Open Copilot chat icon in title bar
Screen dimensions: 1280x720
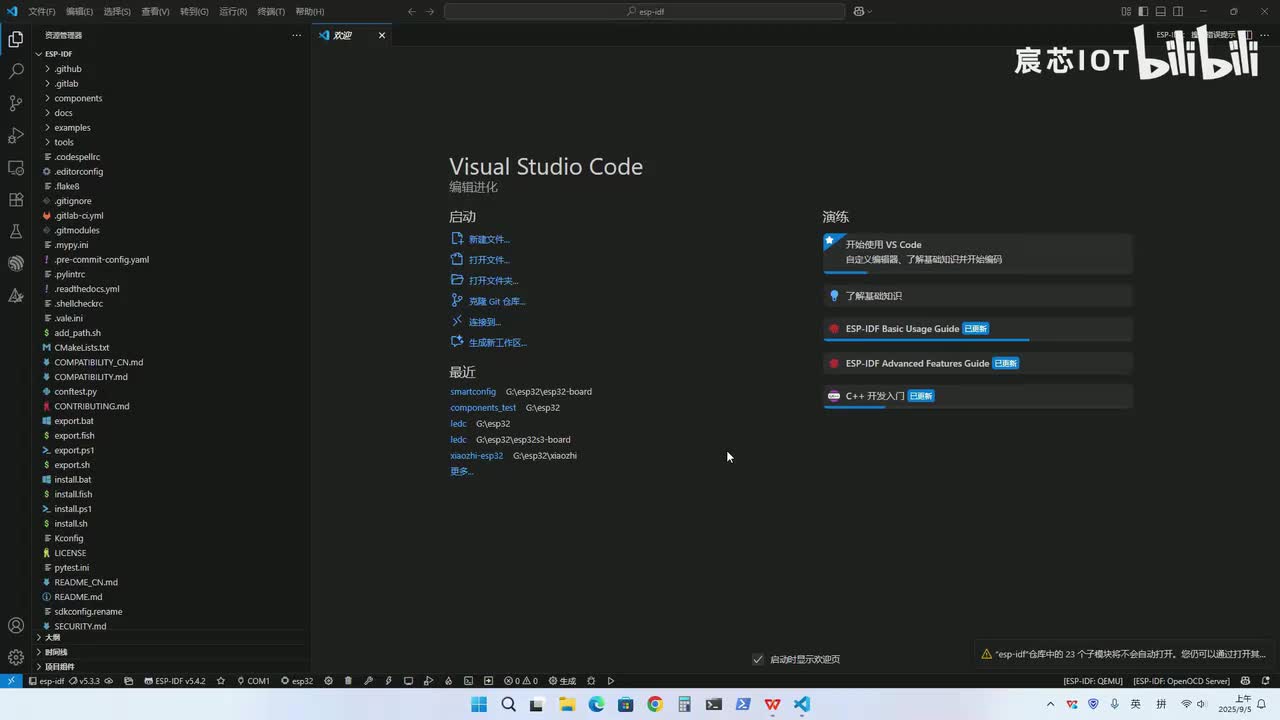coord(860,11)
